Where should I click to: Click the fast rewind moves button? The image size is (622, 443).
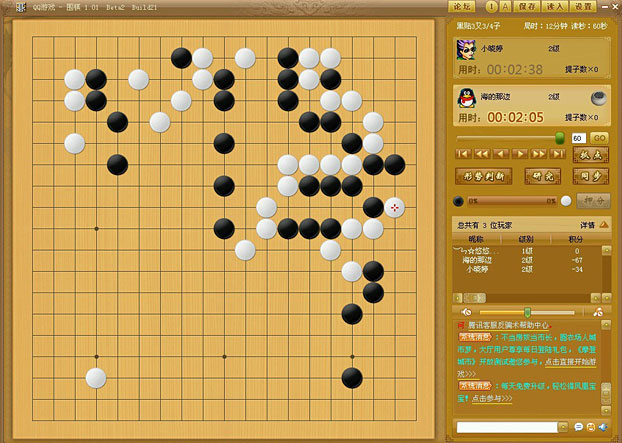(x=482, y=154)
